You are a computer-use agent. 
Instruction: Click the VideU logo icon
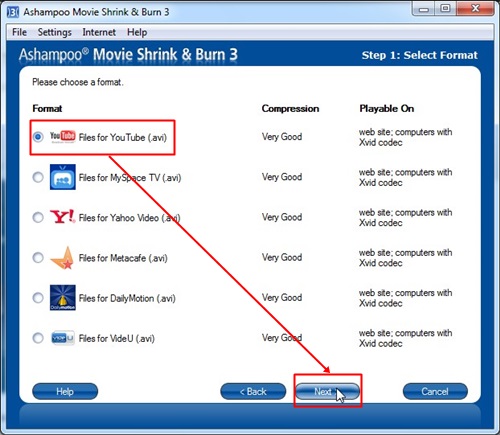click(x=63, y=338)
